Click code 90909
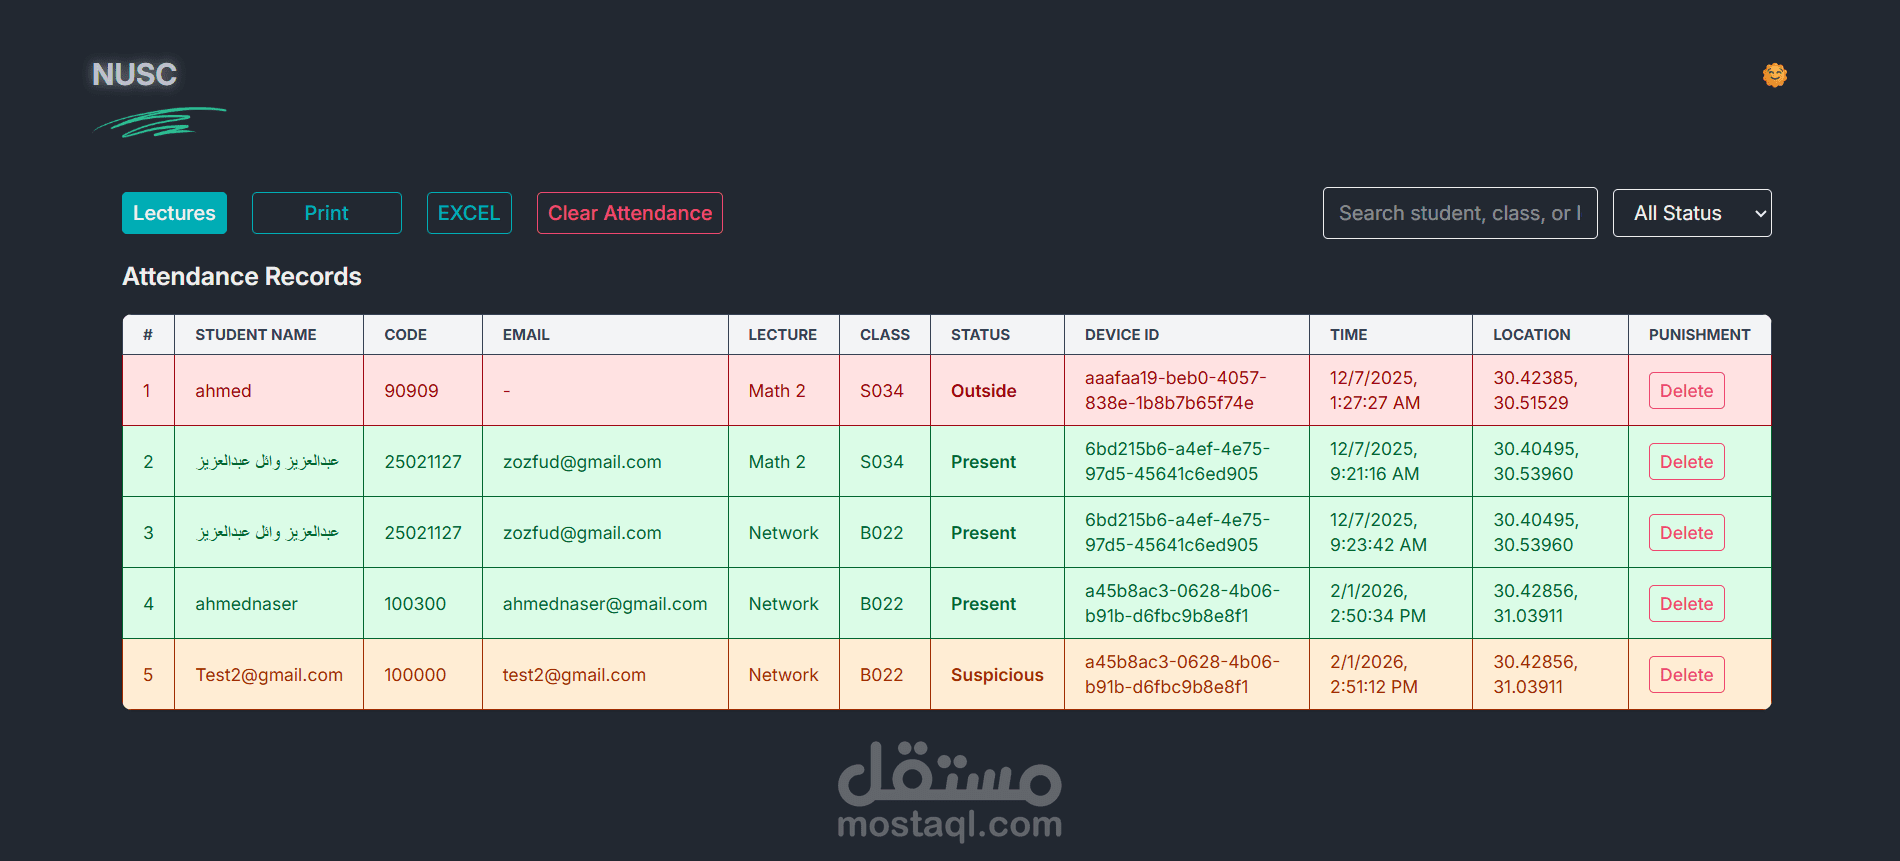 click(411, 391)
